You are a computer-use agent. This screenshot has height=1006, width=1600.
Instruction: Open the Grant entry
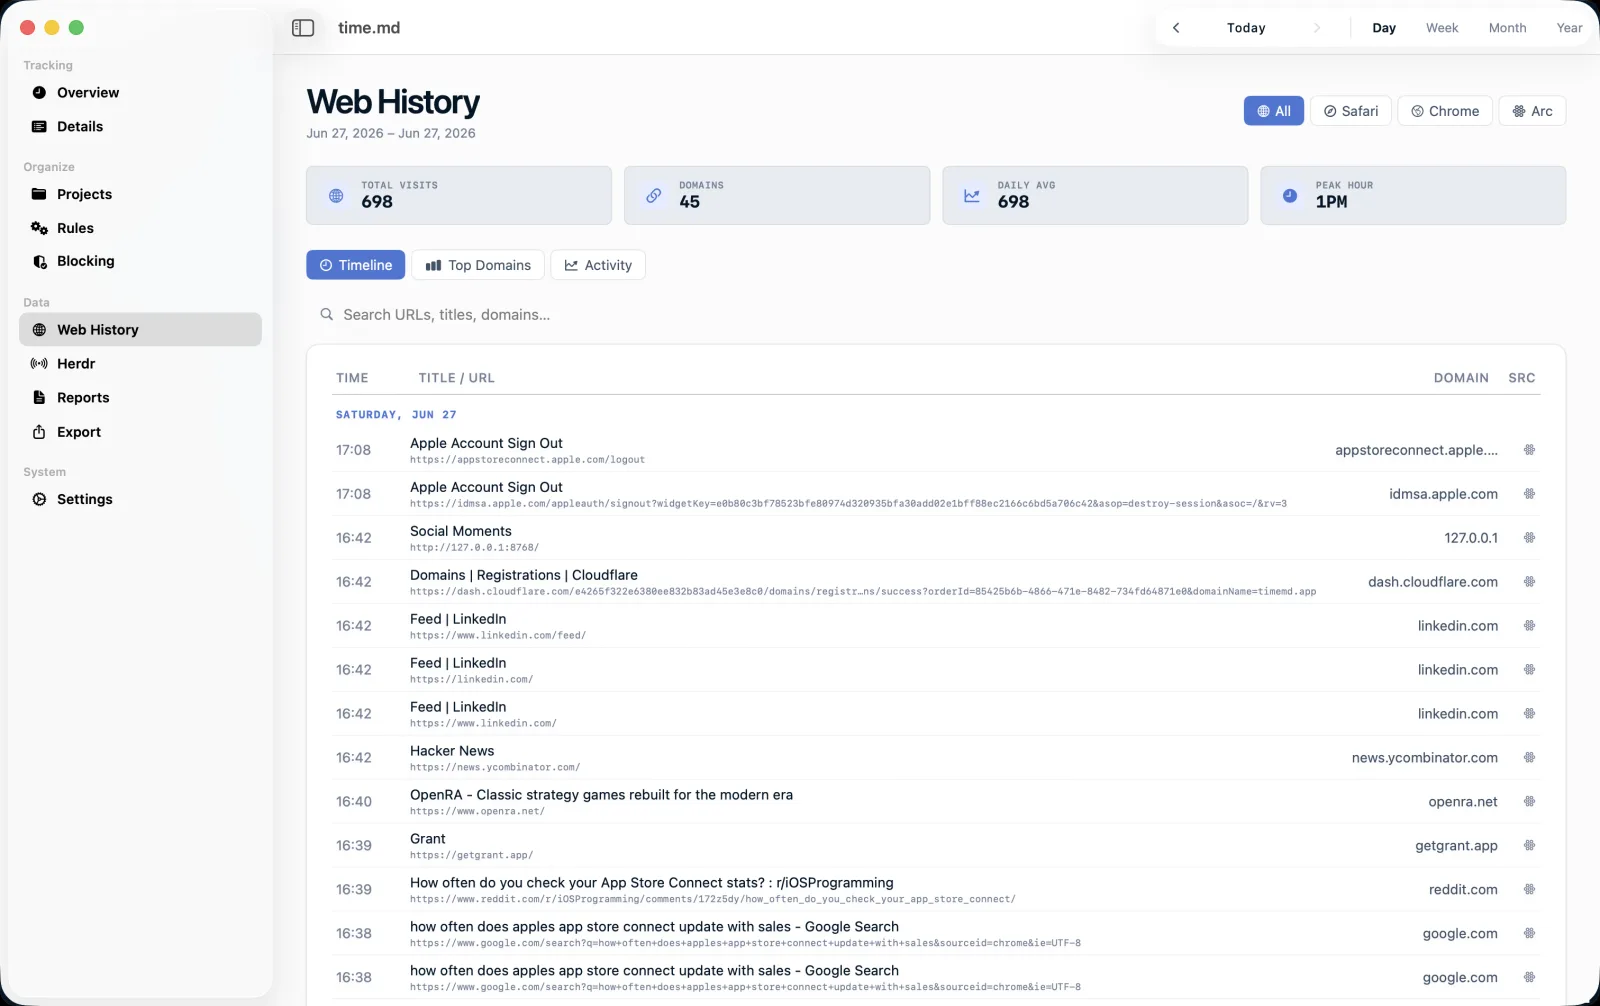(428, 839)
